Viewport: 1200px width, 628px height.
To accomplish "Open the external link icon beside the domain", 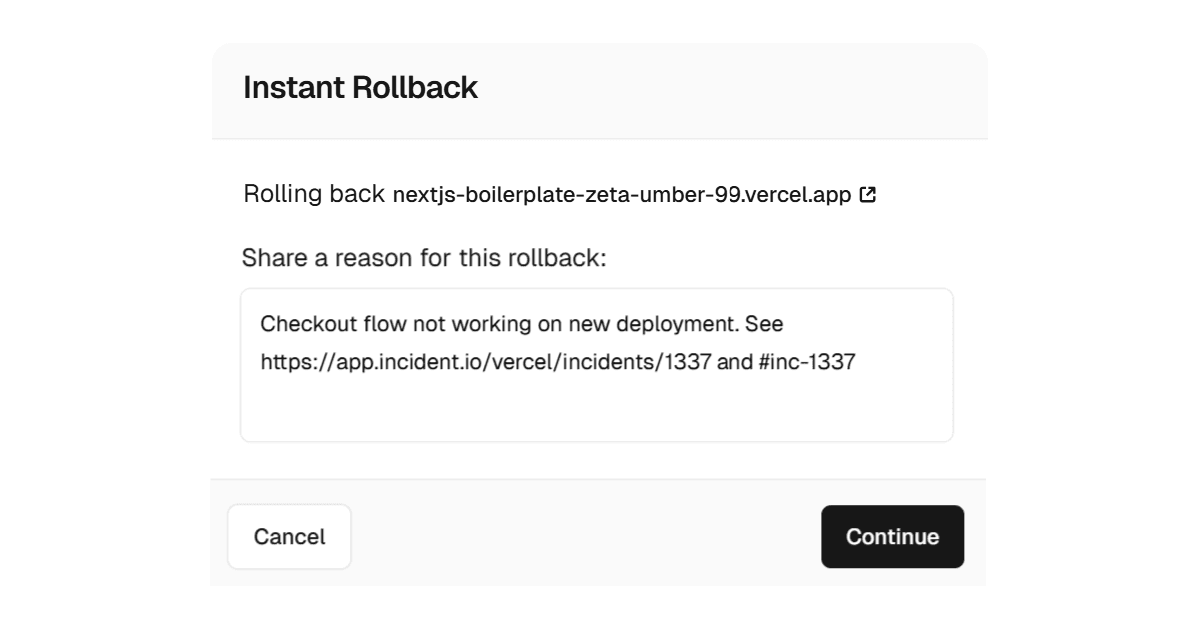I will tap(868, 195).
